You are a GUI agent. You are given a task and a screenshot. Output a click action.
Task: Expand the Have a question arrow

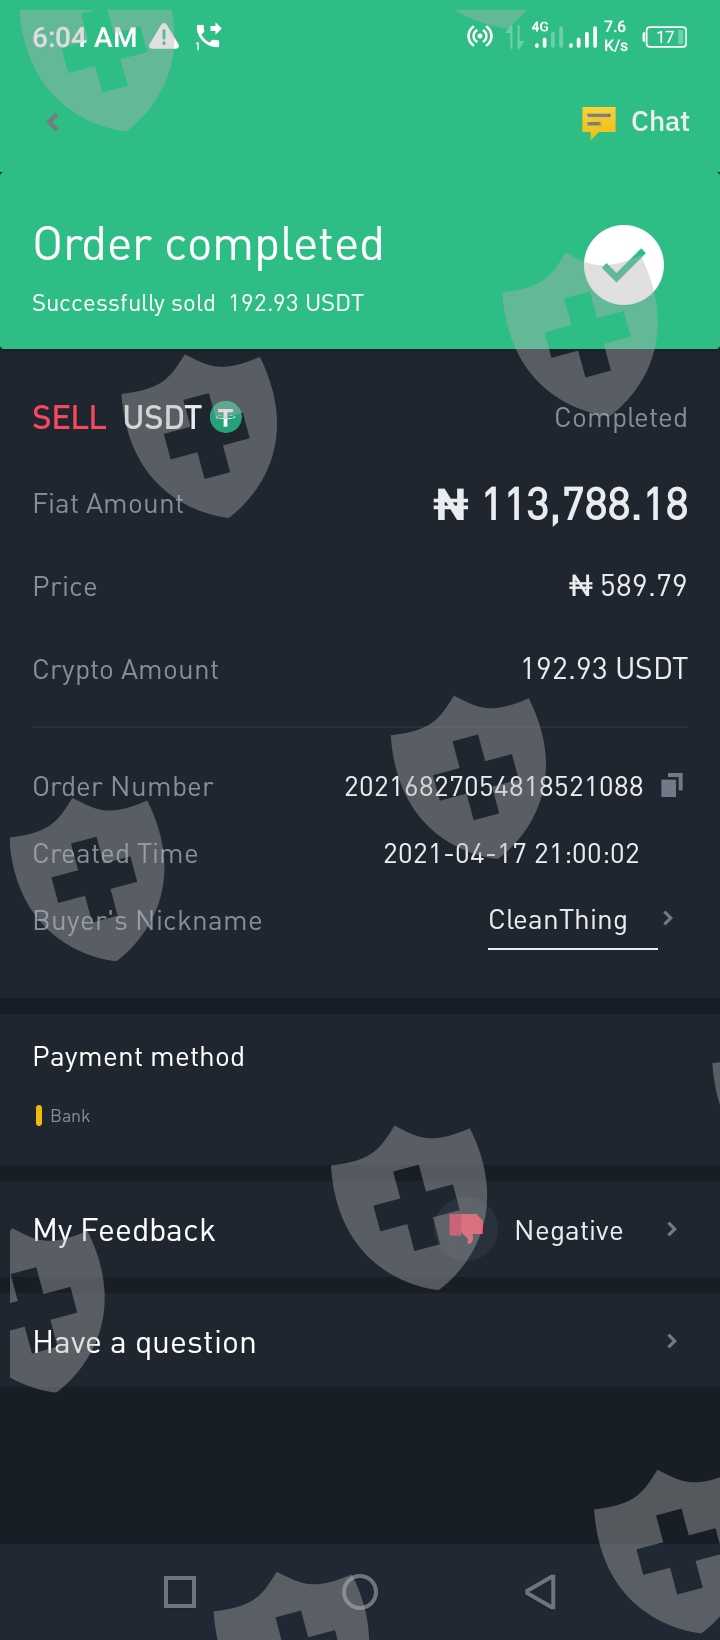671,1341
